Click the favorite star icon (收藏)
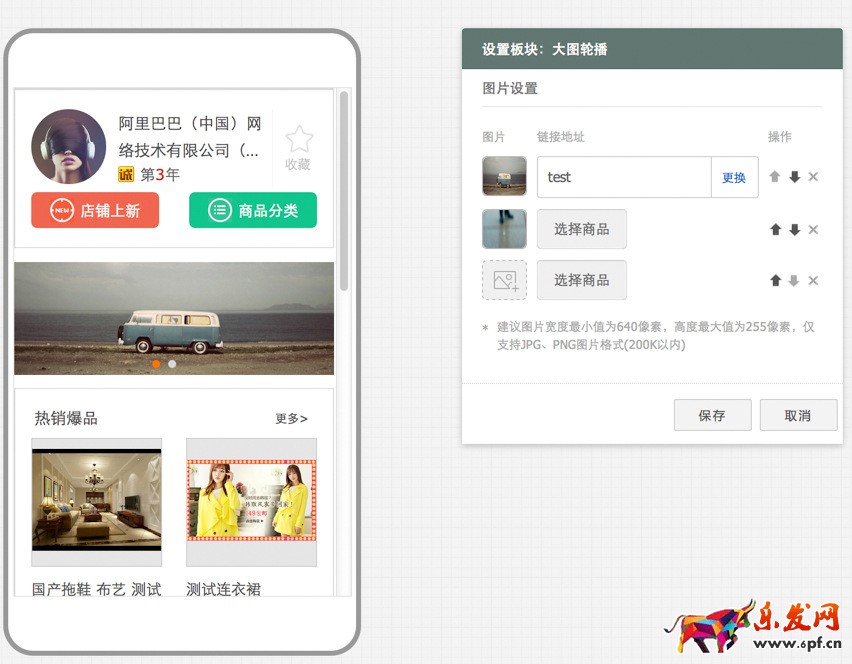Viewport: 852px width, 664px height. click(x=298, y=140)
